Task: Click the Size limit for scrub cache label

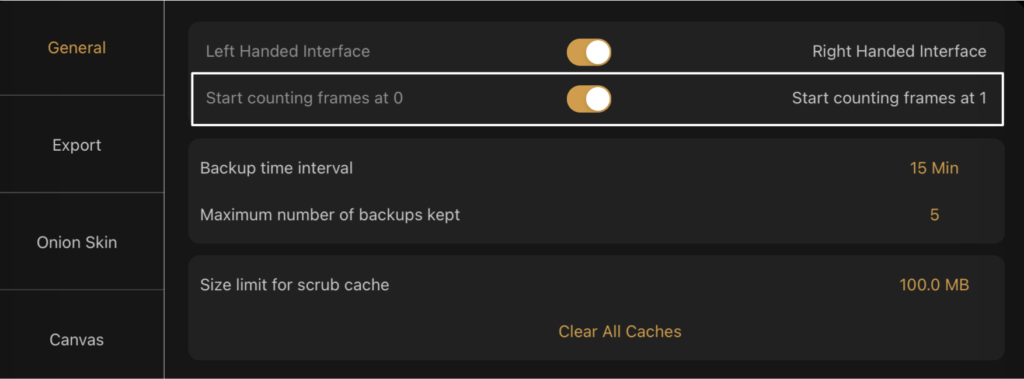Action: [295, 285]
